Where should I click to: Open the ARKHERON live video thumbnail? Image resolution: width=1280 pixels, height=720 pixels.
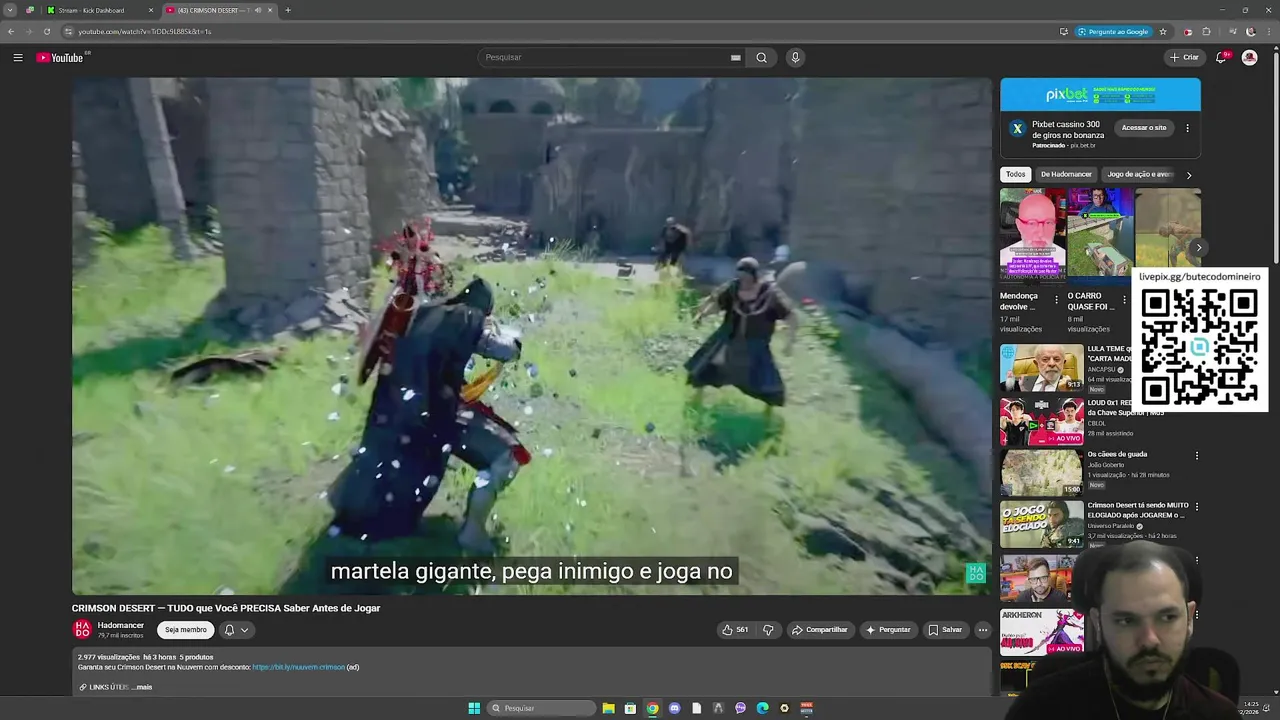tap(1042, 632)
